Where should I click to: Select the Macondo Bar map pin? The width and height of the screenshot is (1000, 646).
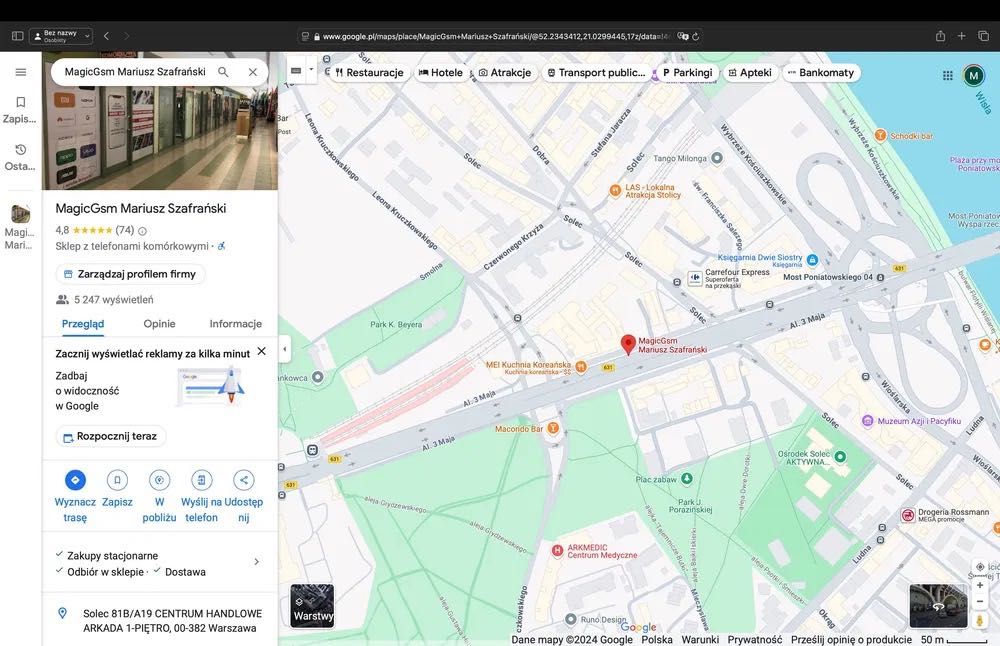click(x=553, y=429)
